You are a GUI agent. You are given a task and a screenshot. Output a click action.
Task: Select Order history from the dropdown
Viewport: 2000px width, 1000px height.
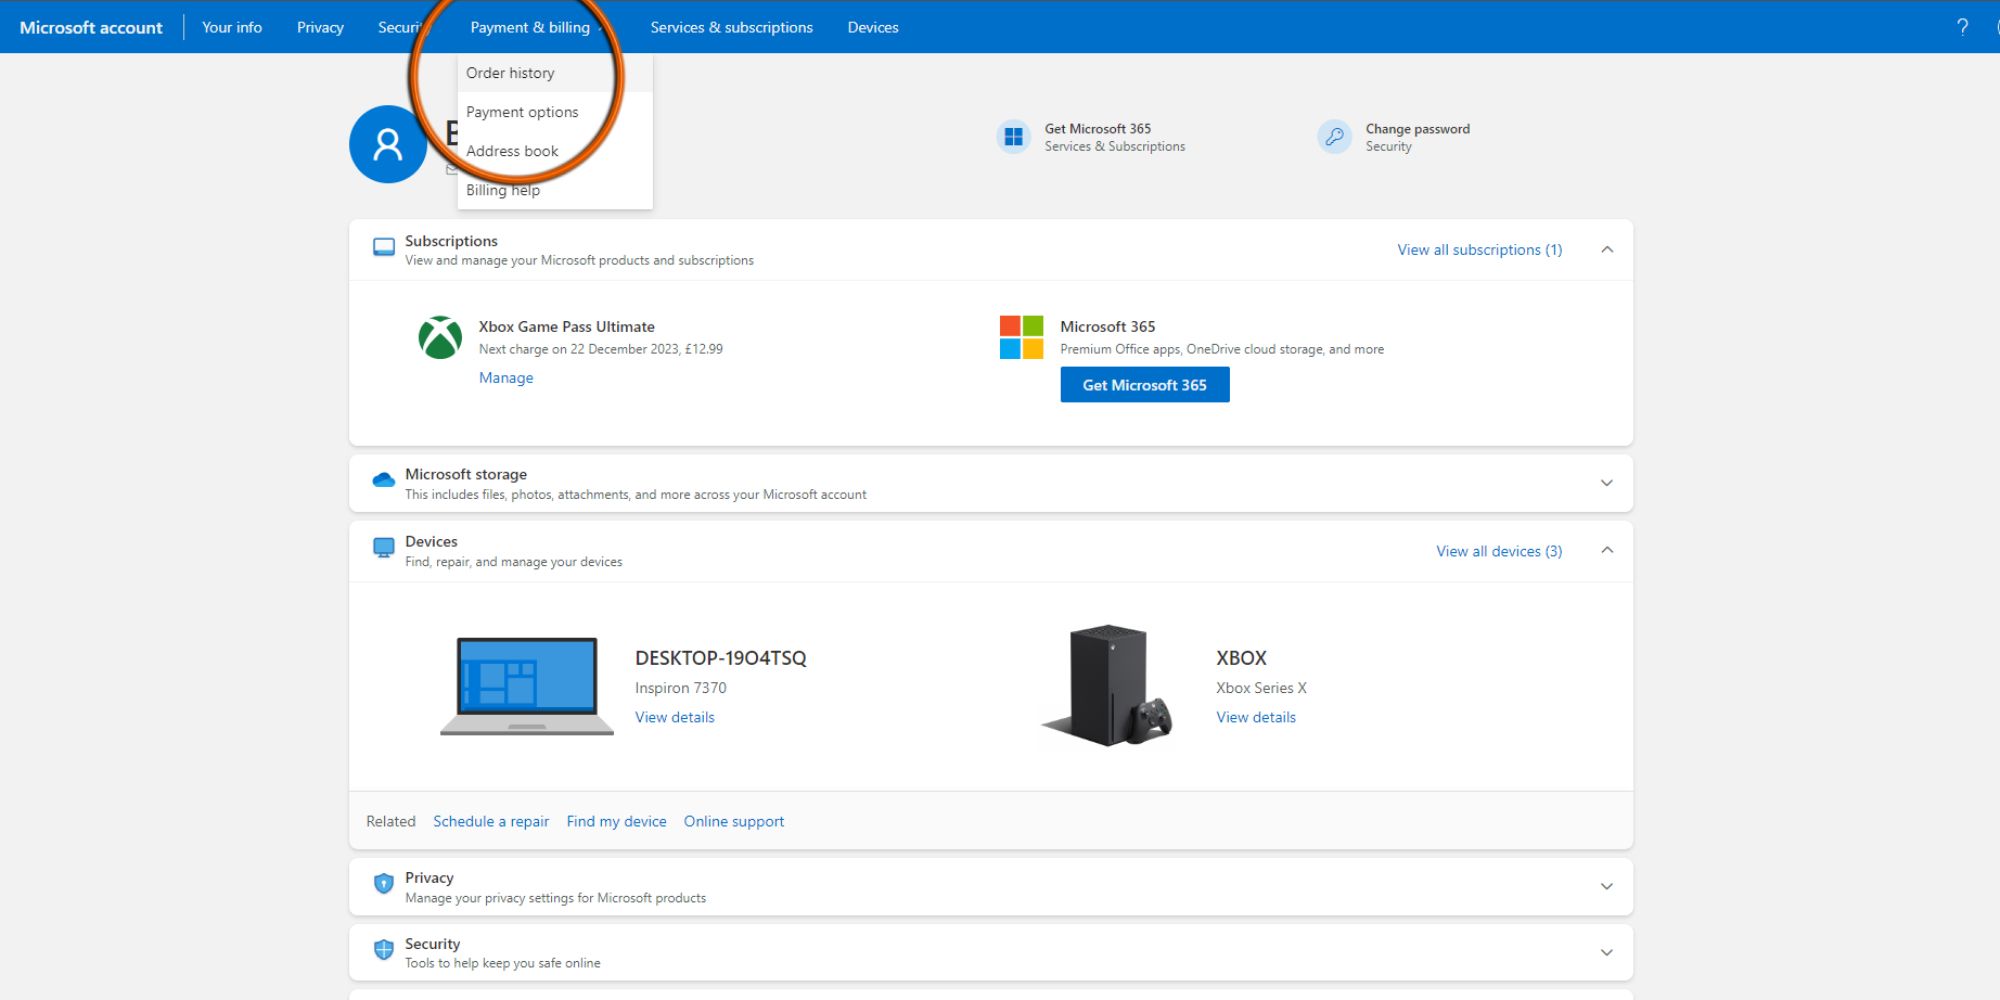(x=555, y=73)
